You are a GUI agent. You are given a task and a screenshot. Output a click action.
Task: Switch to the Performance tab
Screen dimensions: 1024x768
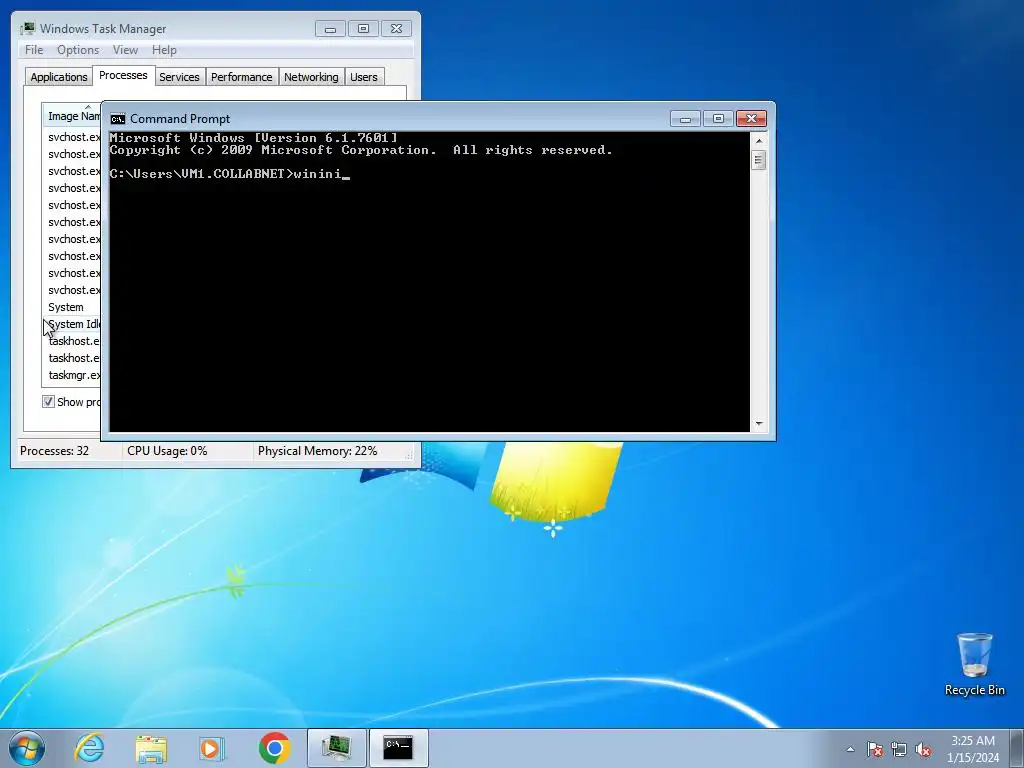(241, 77)
